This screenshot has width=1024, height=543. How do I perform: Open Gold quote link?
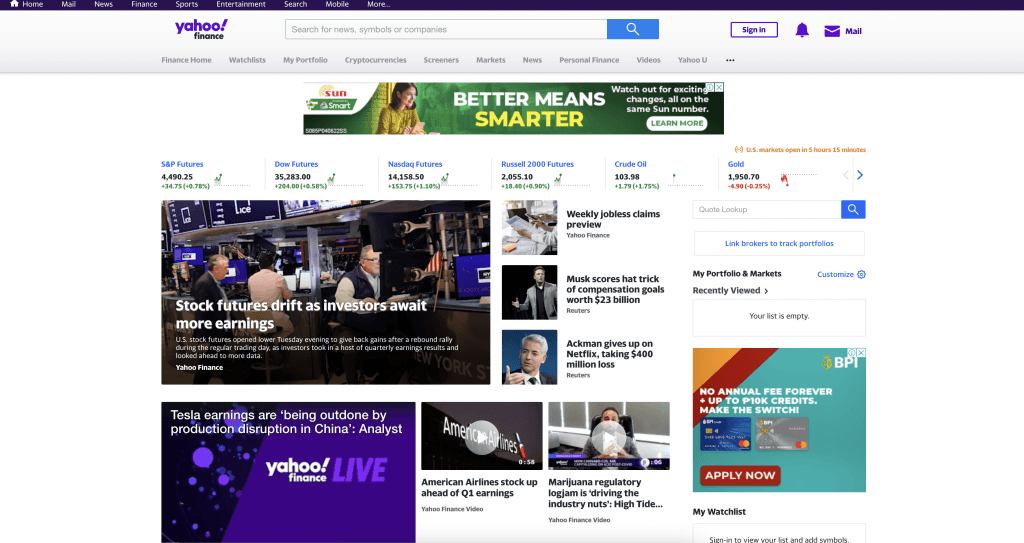[736, 164]
